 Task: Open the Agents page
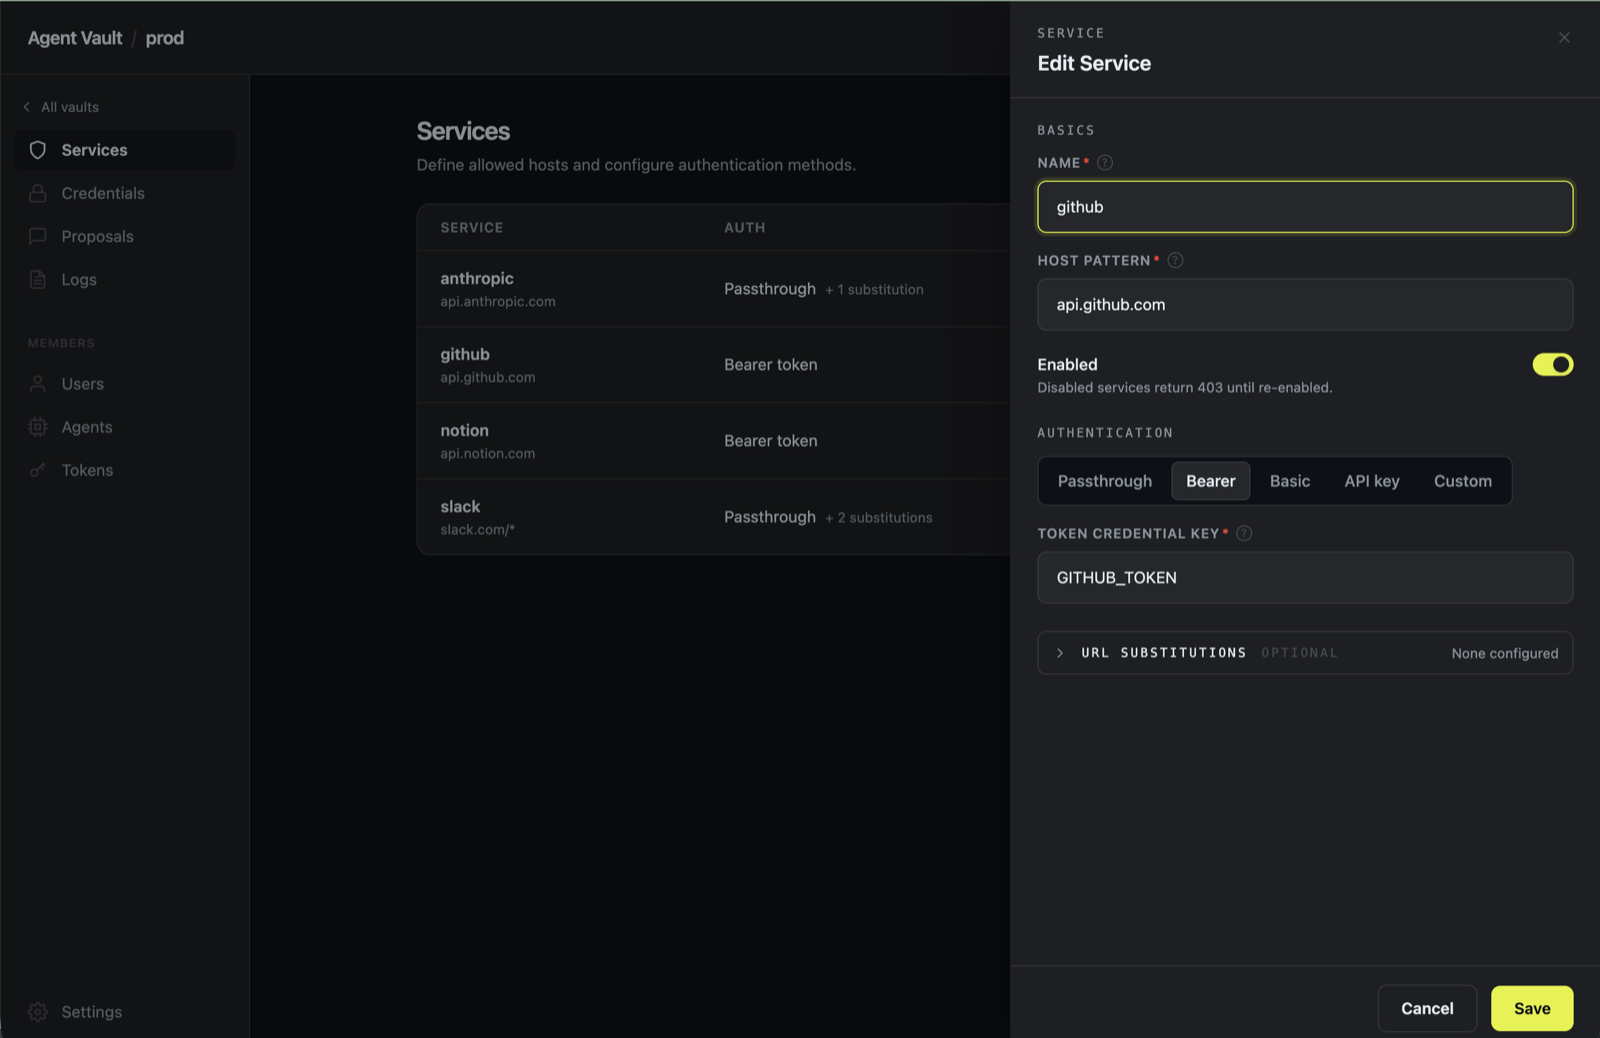126,427
